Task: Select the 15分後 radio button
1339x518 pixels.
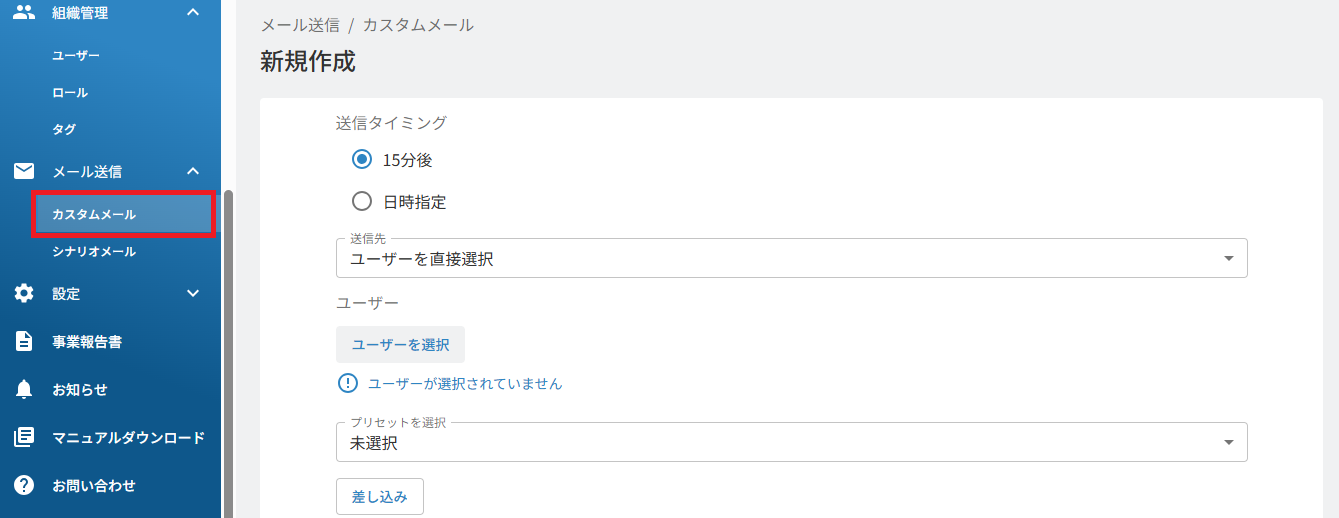Action: click(x=362, y=159)
